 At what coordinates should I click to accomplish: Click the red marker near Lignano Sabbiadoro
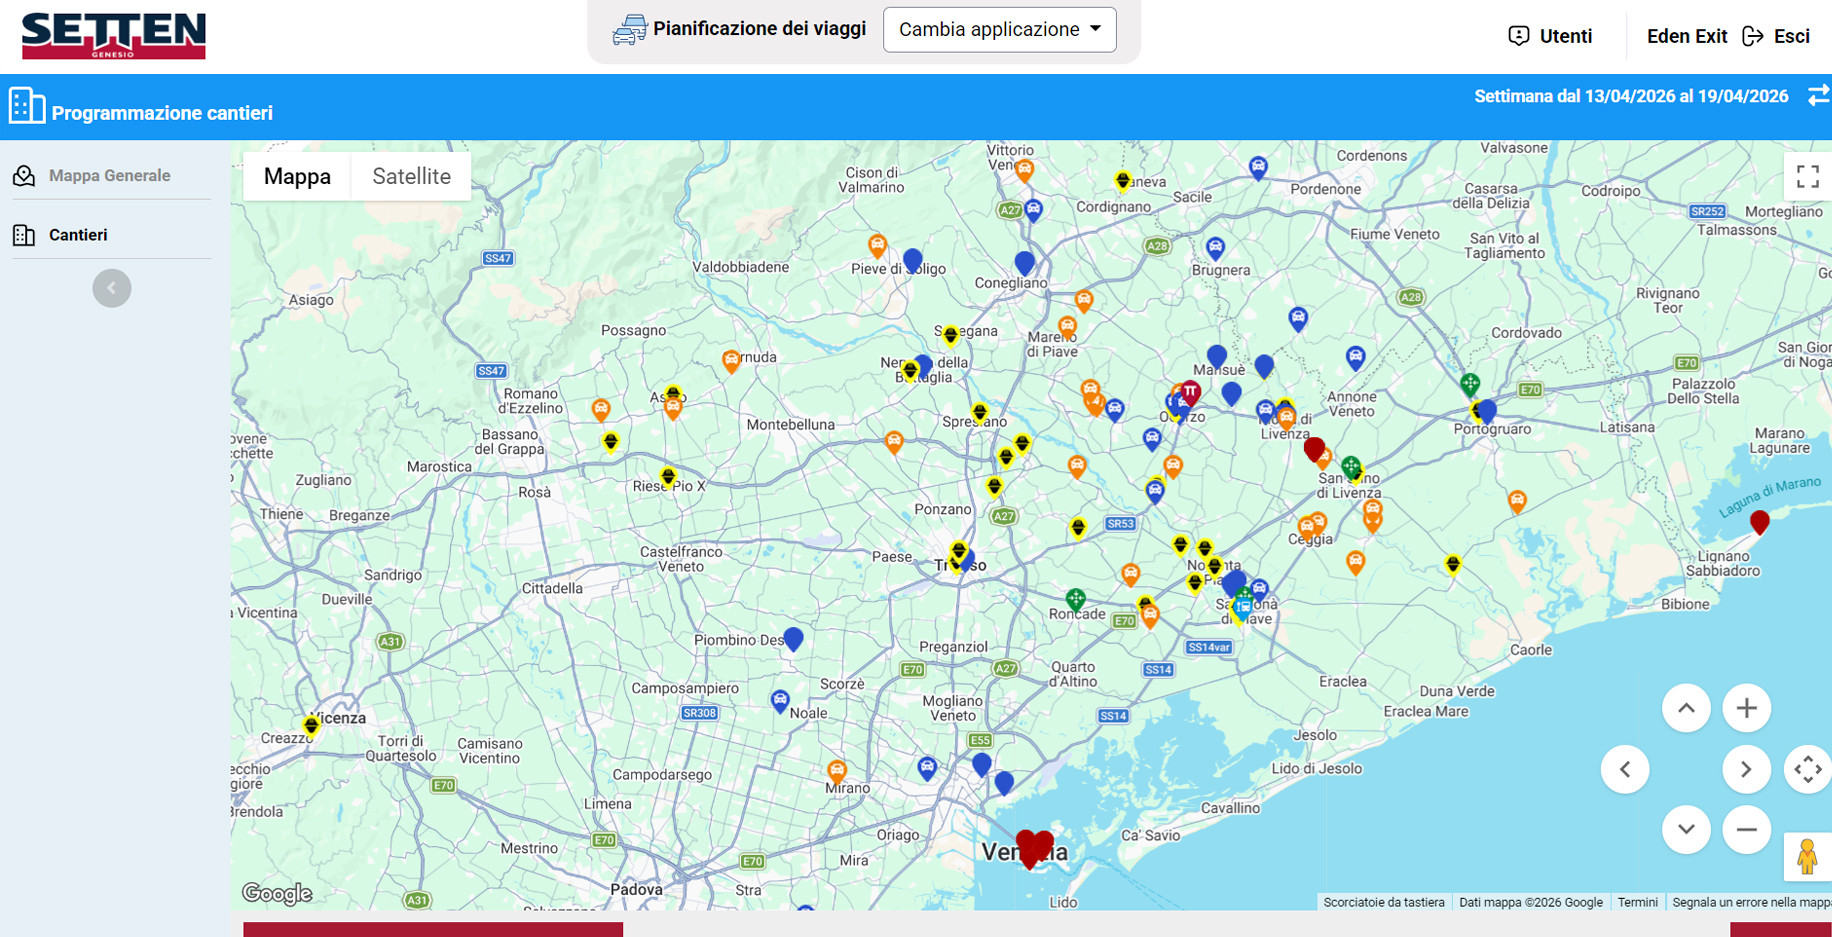coord(1759,521)
